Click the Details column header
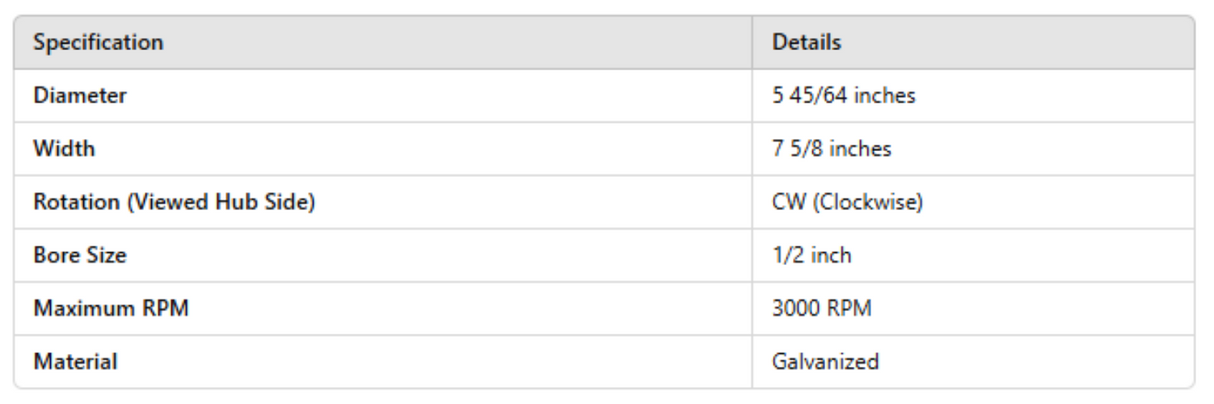 pyautogui.click(x=806, y=43)
